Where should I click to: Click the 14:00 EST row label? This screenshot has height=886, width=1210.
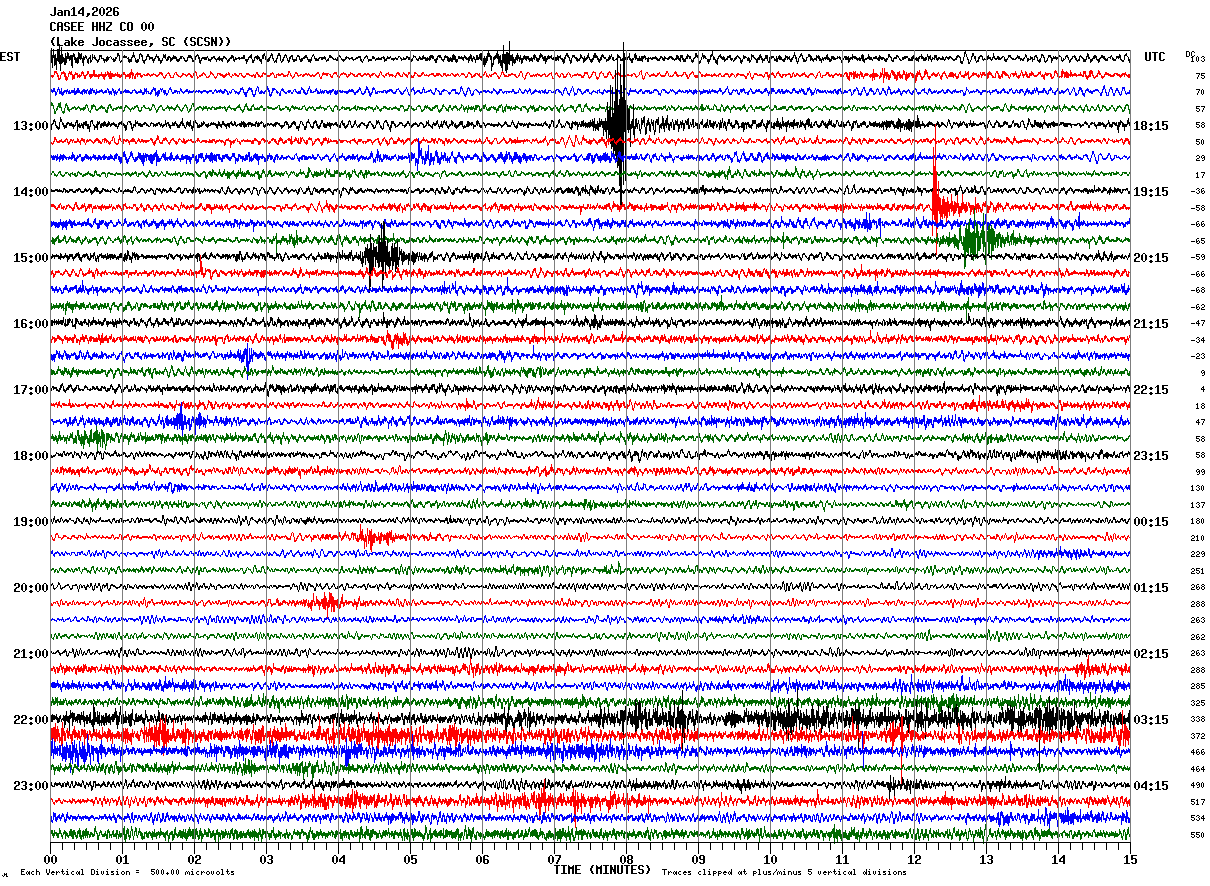point(30,192)
